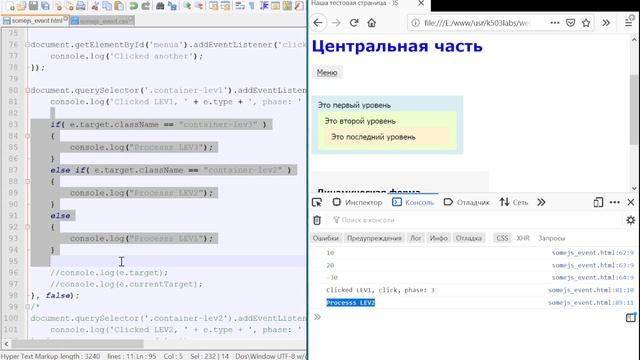Open source link somejs_event.html:81:10
This screenshot has height=360, width=640.
point(591,290)
